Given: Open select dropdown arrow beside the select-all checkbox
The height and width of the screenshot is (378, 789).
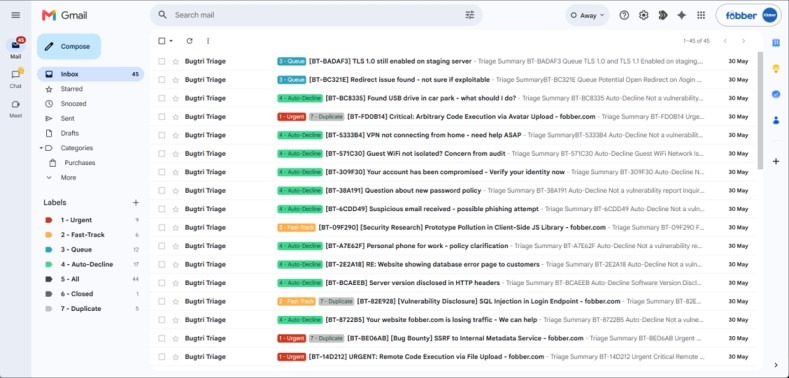Looking at the screenshot, I should coord(171,41).
